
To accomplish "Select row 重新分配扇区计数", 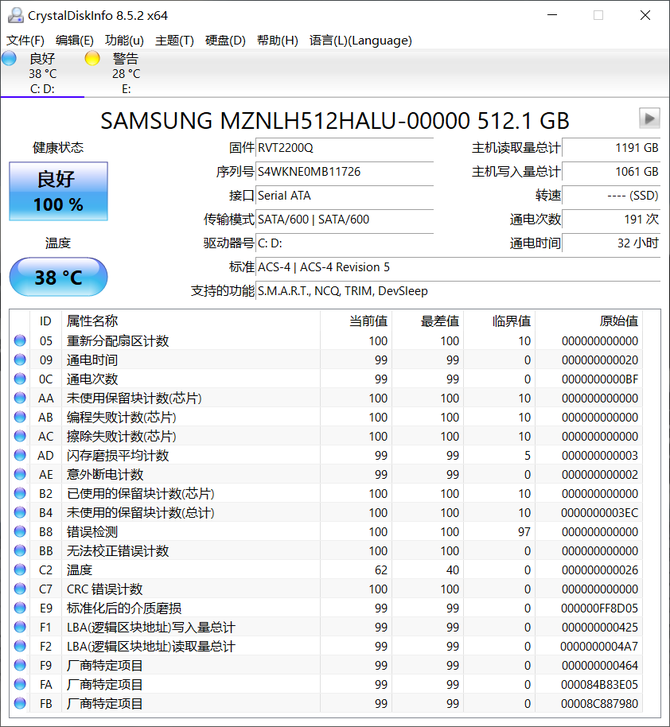I will [x=326, y=341].
